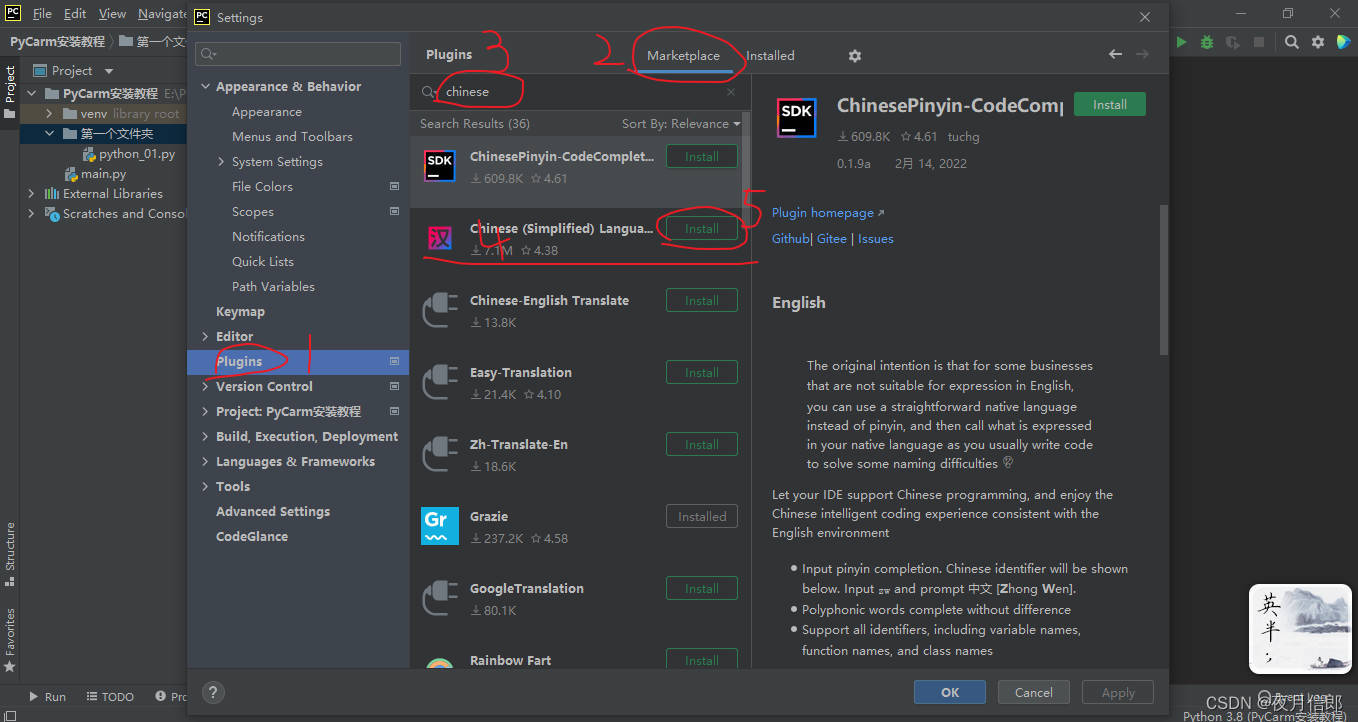Install the Chinese-English Translate plugin

tap(702, 301)
